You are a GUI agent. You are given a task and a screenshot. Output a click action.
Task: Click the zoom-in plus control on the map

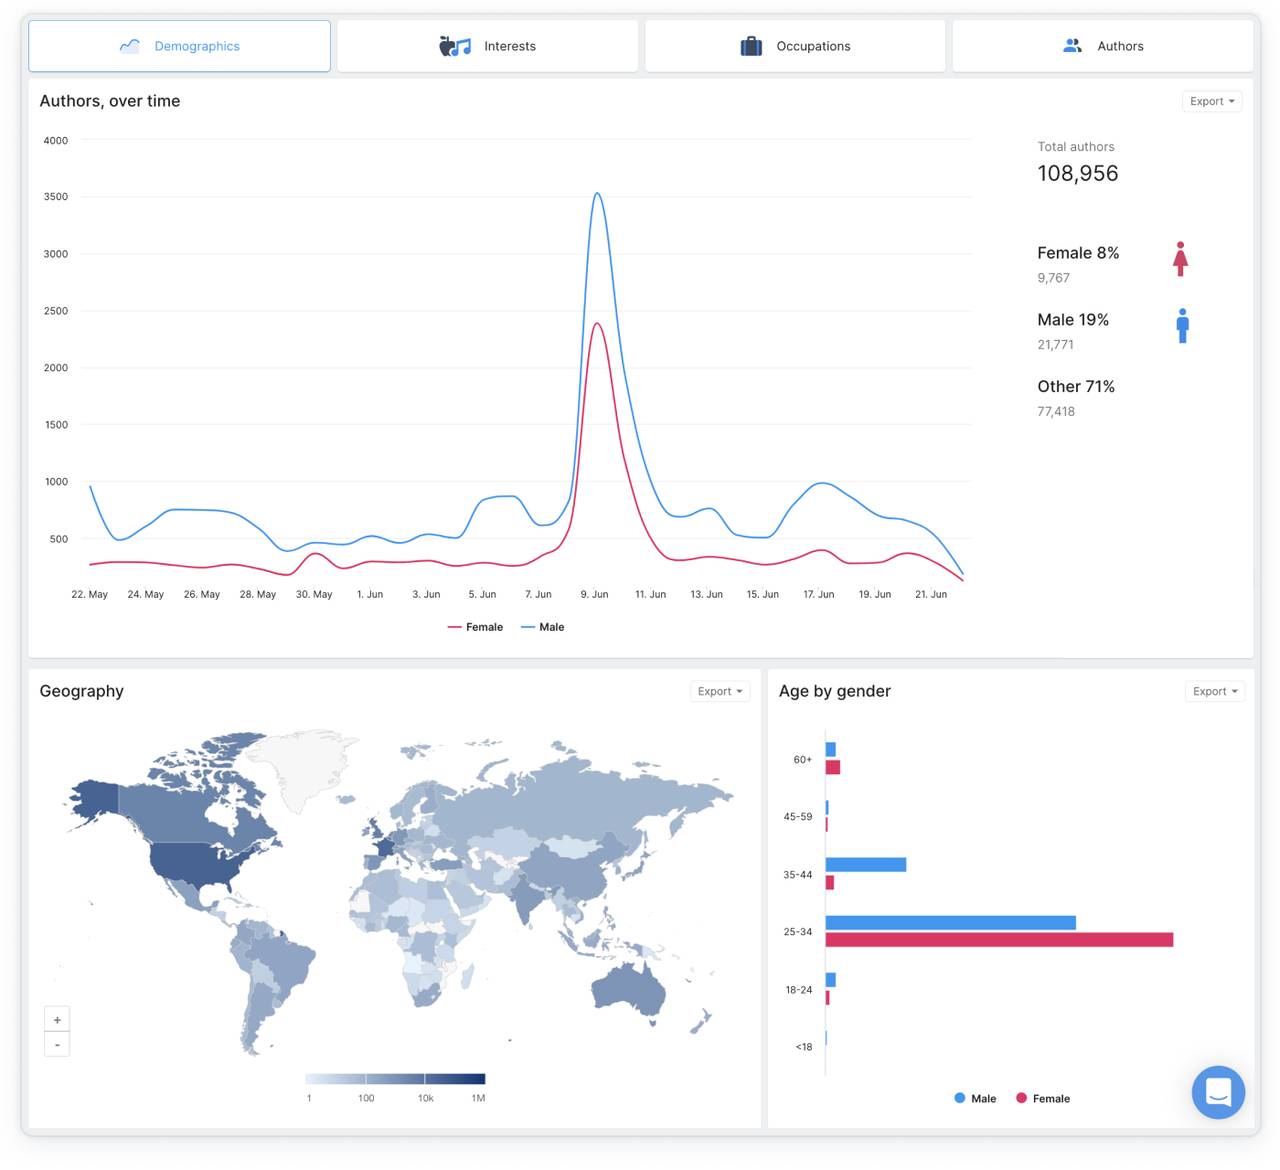point(57,1018)
